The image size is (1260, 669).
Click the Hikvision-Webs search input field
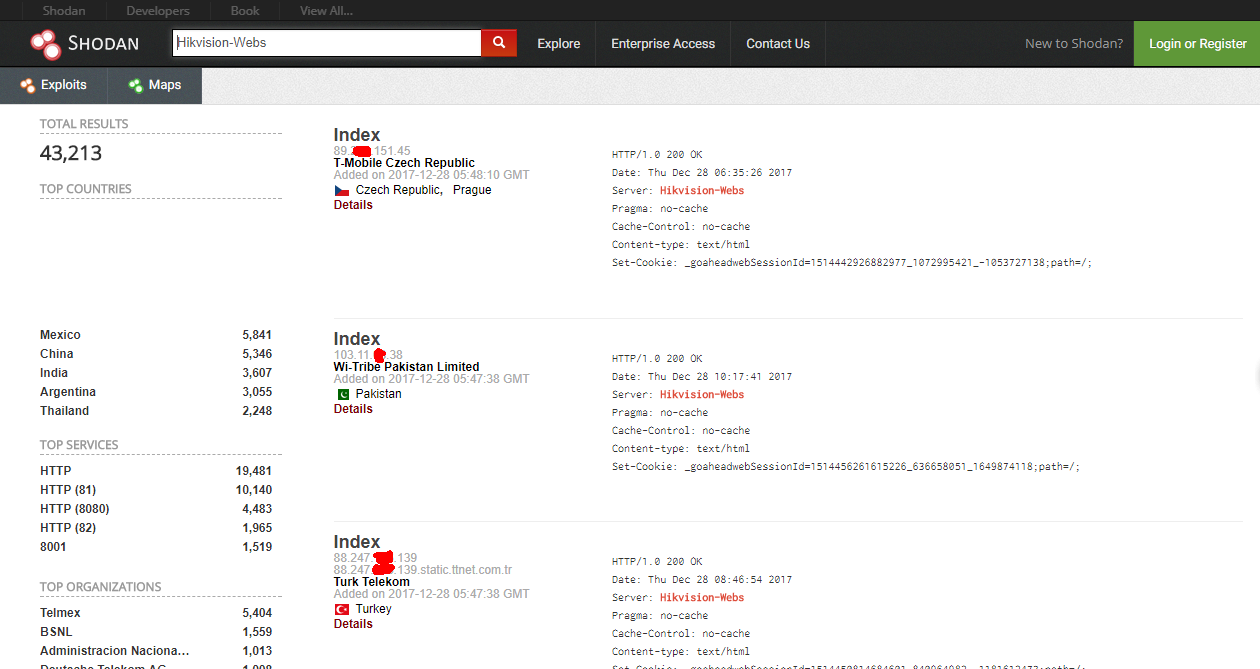click(x=327, y=43)
